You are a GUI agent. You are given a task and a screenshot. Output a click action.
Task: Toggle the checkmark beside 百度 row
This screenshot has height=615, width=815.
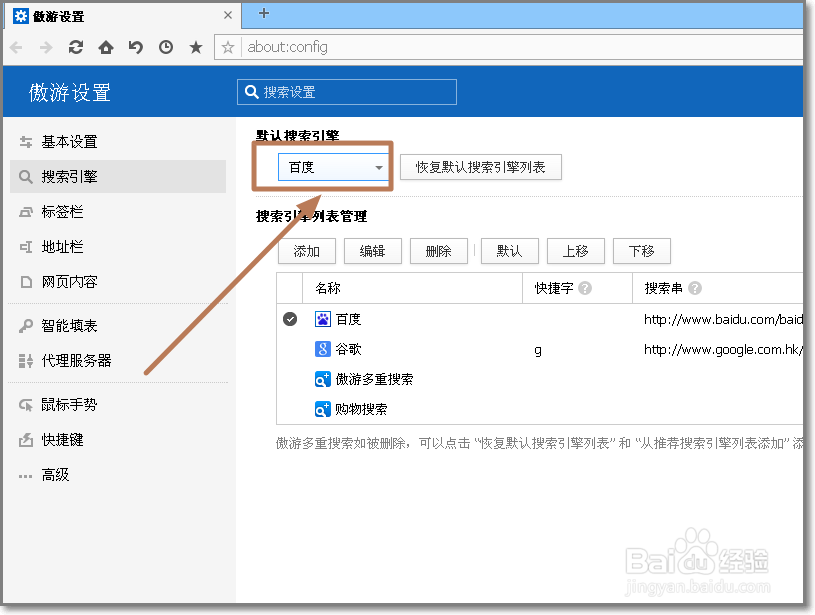290,319
